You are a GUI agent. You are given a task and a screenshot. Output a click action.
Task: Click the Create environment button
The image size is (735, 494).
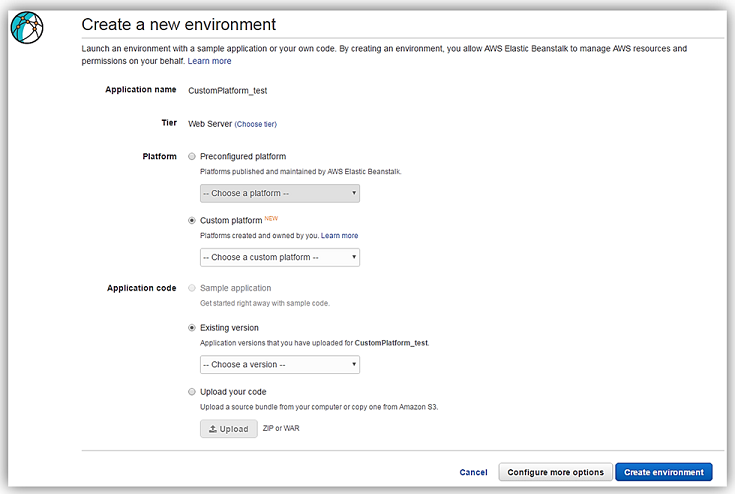coord(663,472)
